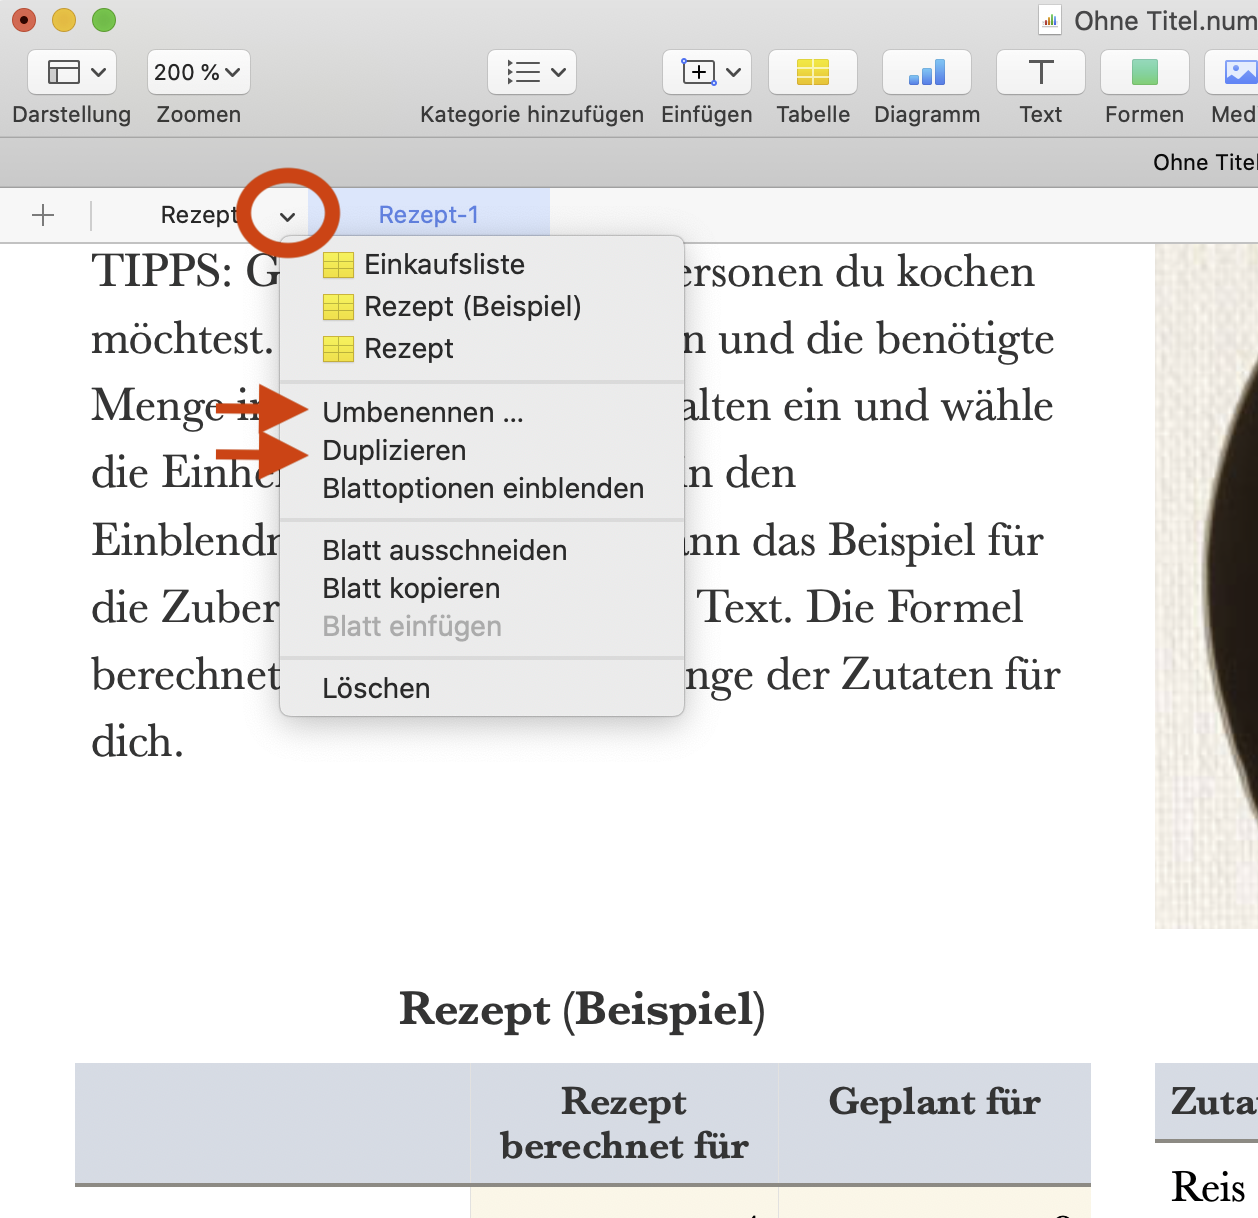Select Blatt ausschneiden menu item
The image size is (1258, 1218).
tap(444, 551)
